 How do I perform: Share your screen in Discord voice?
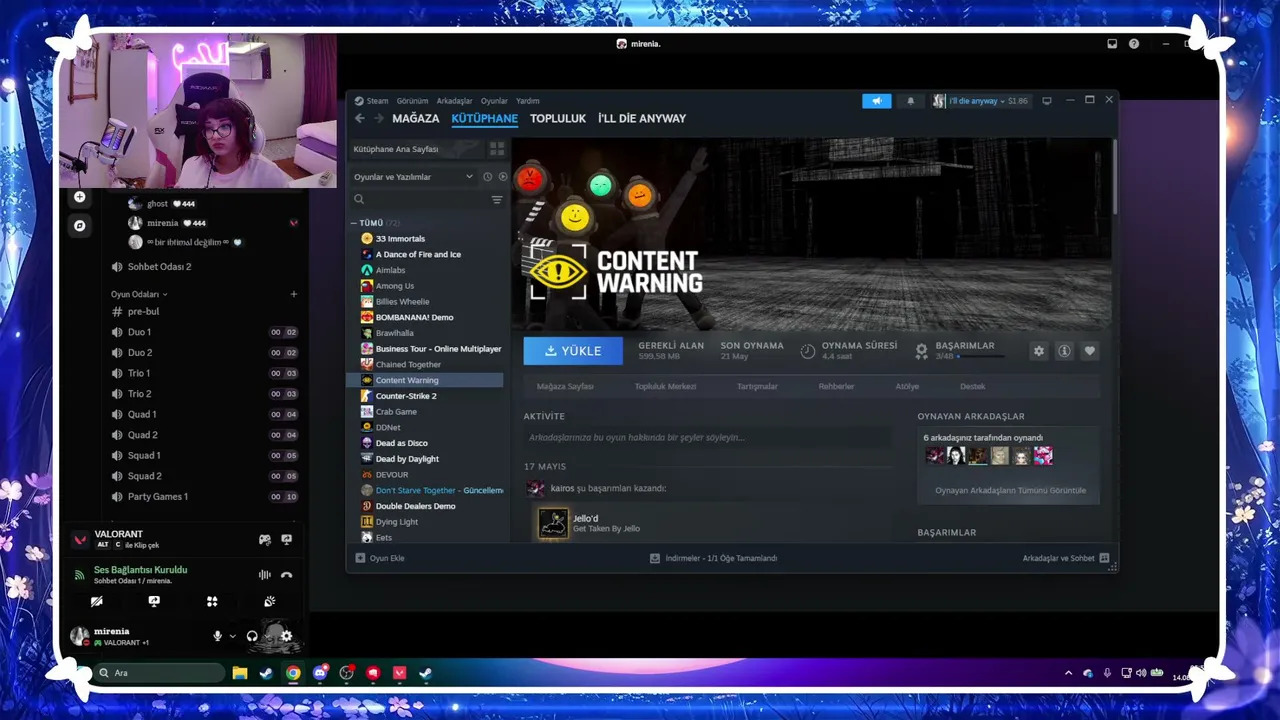coord(154,602)
